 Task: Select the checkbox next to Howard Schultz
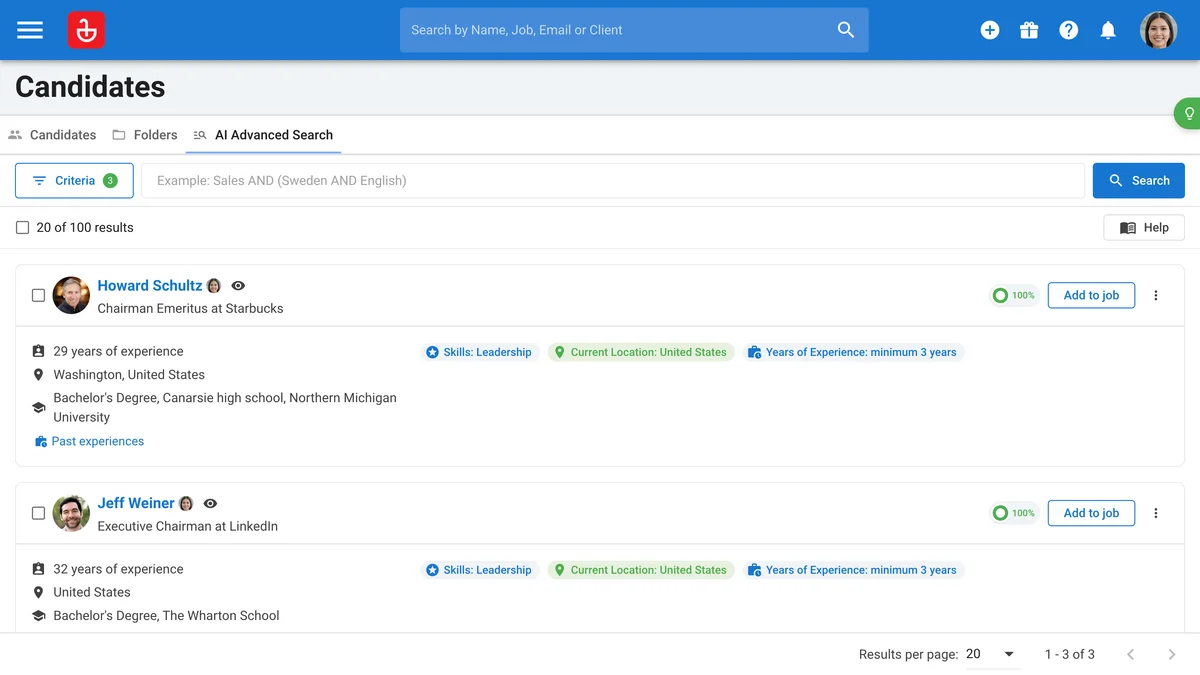point(38,295)
